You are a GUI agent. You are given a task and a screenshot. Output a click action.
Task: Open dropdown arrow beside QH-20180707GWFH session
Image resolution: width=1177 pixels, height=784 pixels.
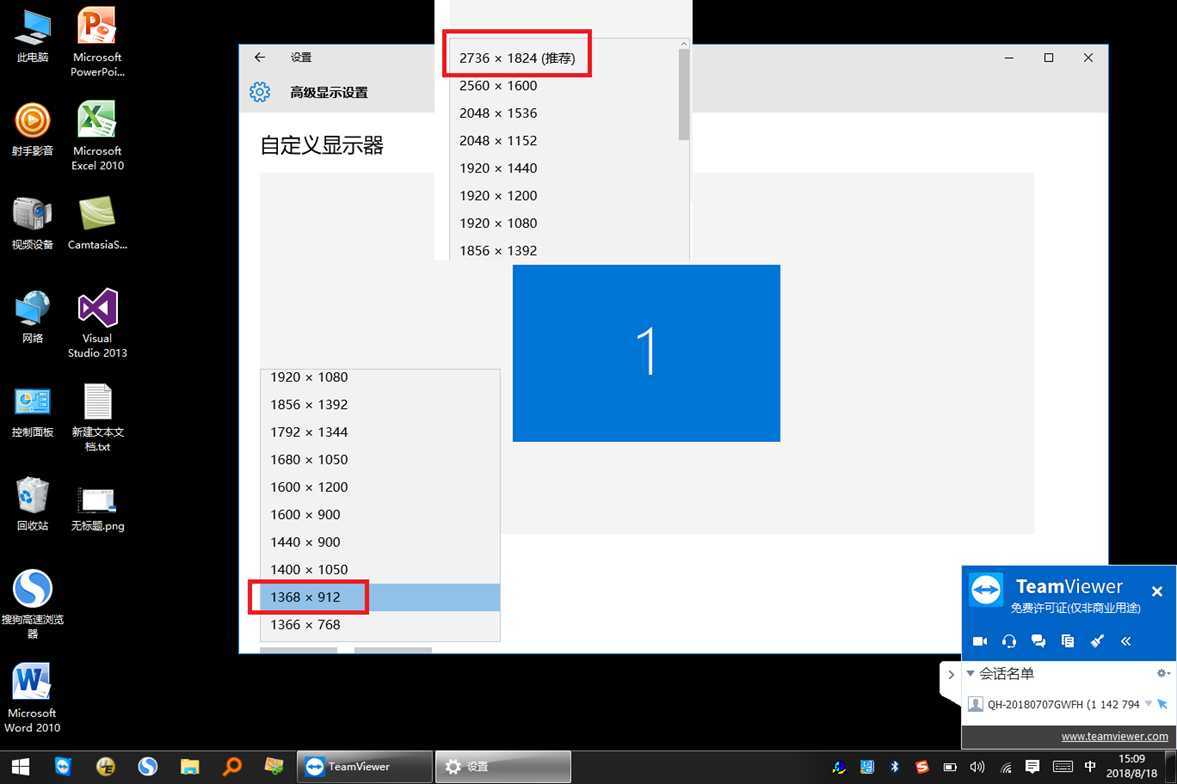(x=1148, y=704)
